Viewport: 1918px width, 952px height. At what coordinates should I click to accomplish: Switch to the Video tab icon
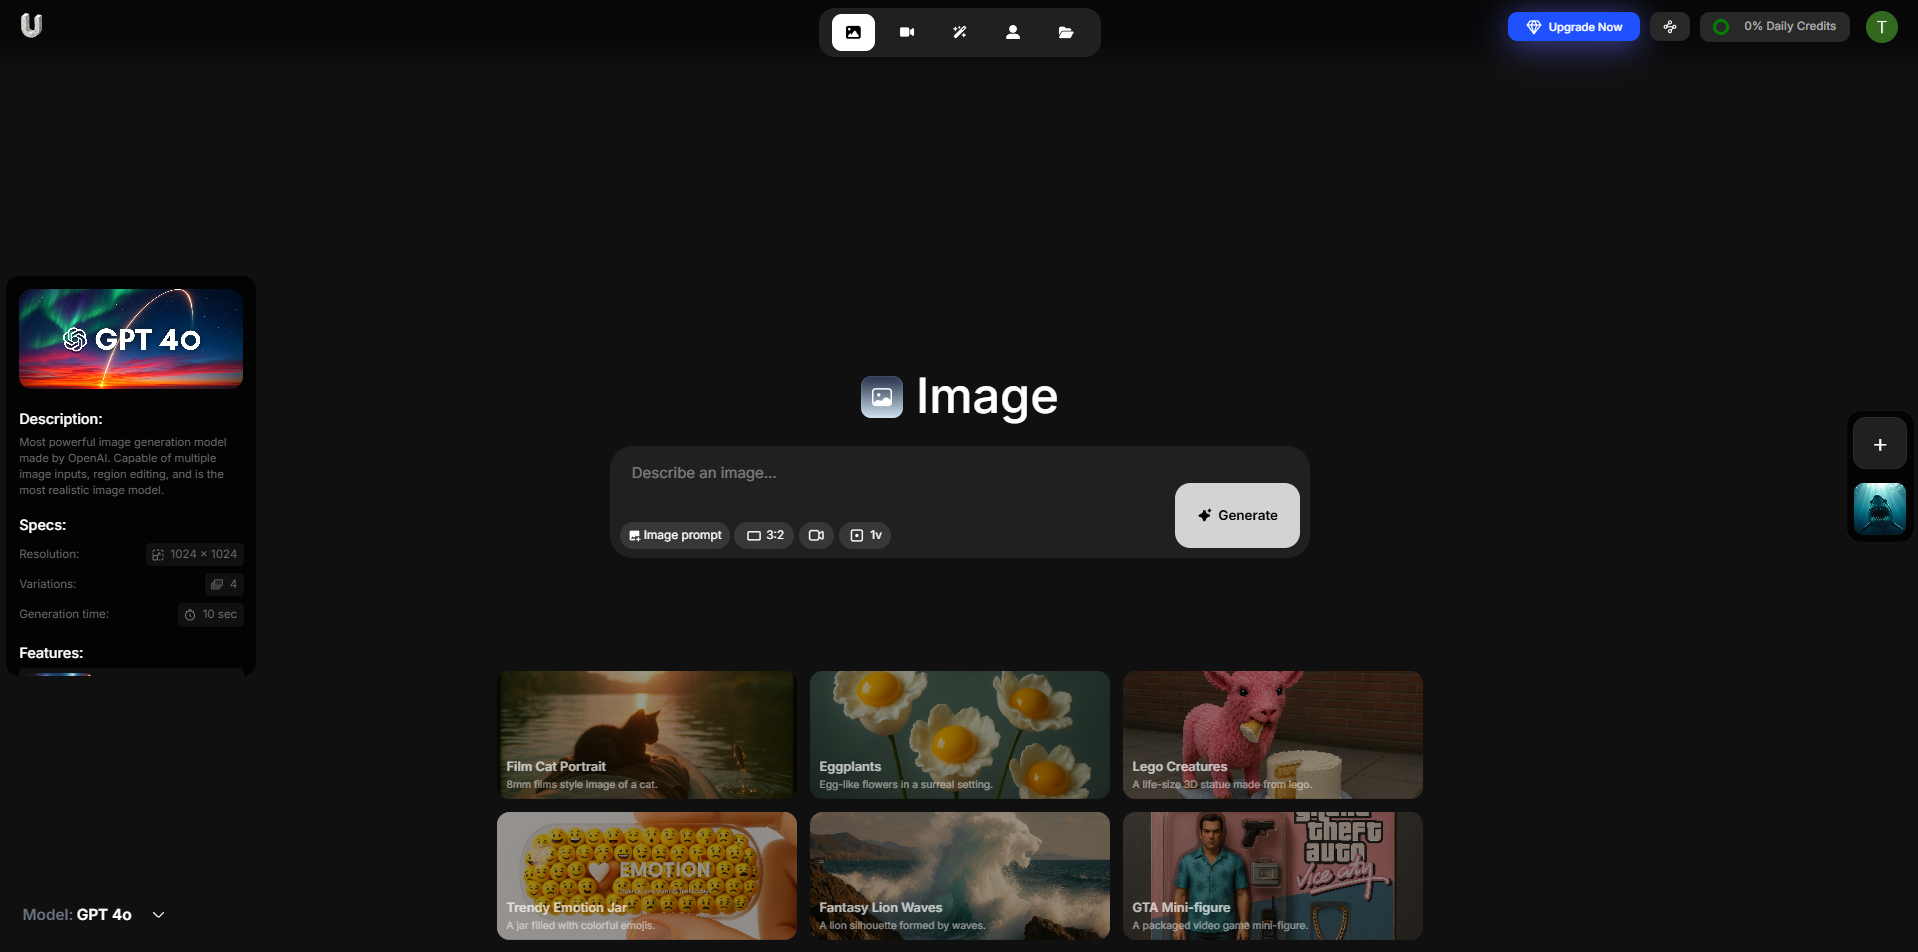907,32
